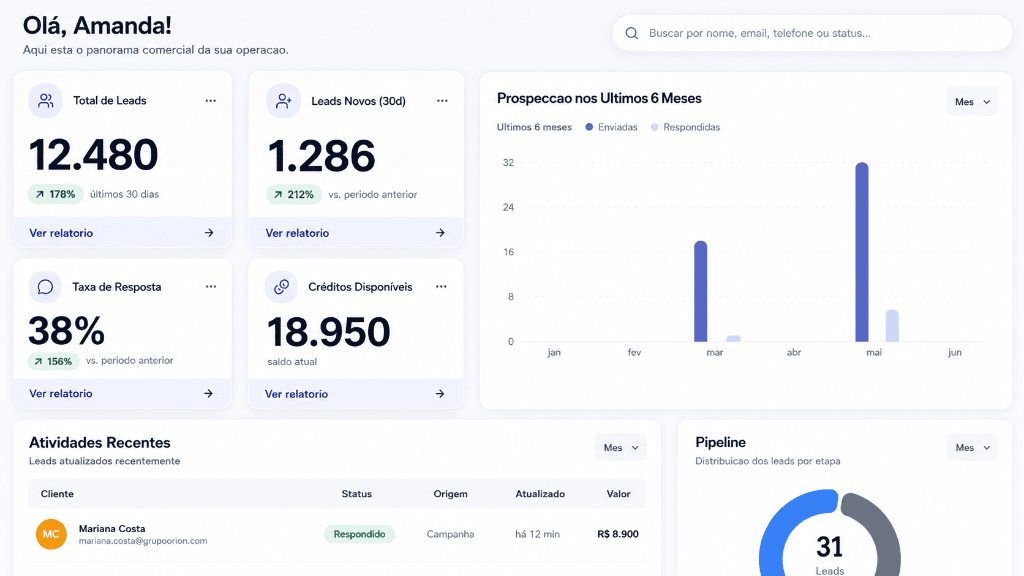Click the R$ 8.900 value cell
This screenshot has height=576, width=1024.
pyautogui.click(x=618, y=534)
